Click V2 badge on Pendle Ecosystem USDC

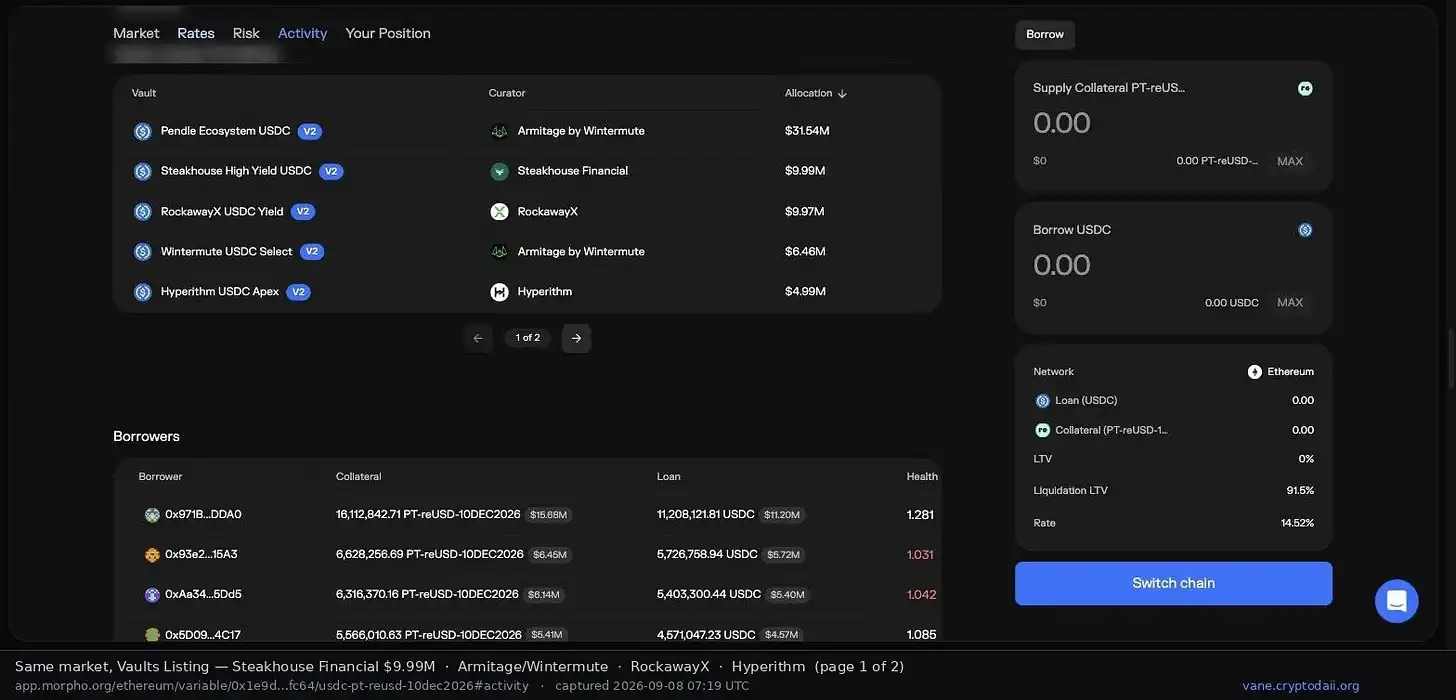tap(310, 132)
